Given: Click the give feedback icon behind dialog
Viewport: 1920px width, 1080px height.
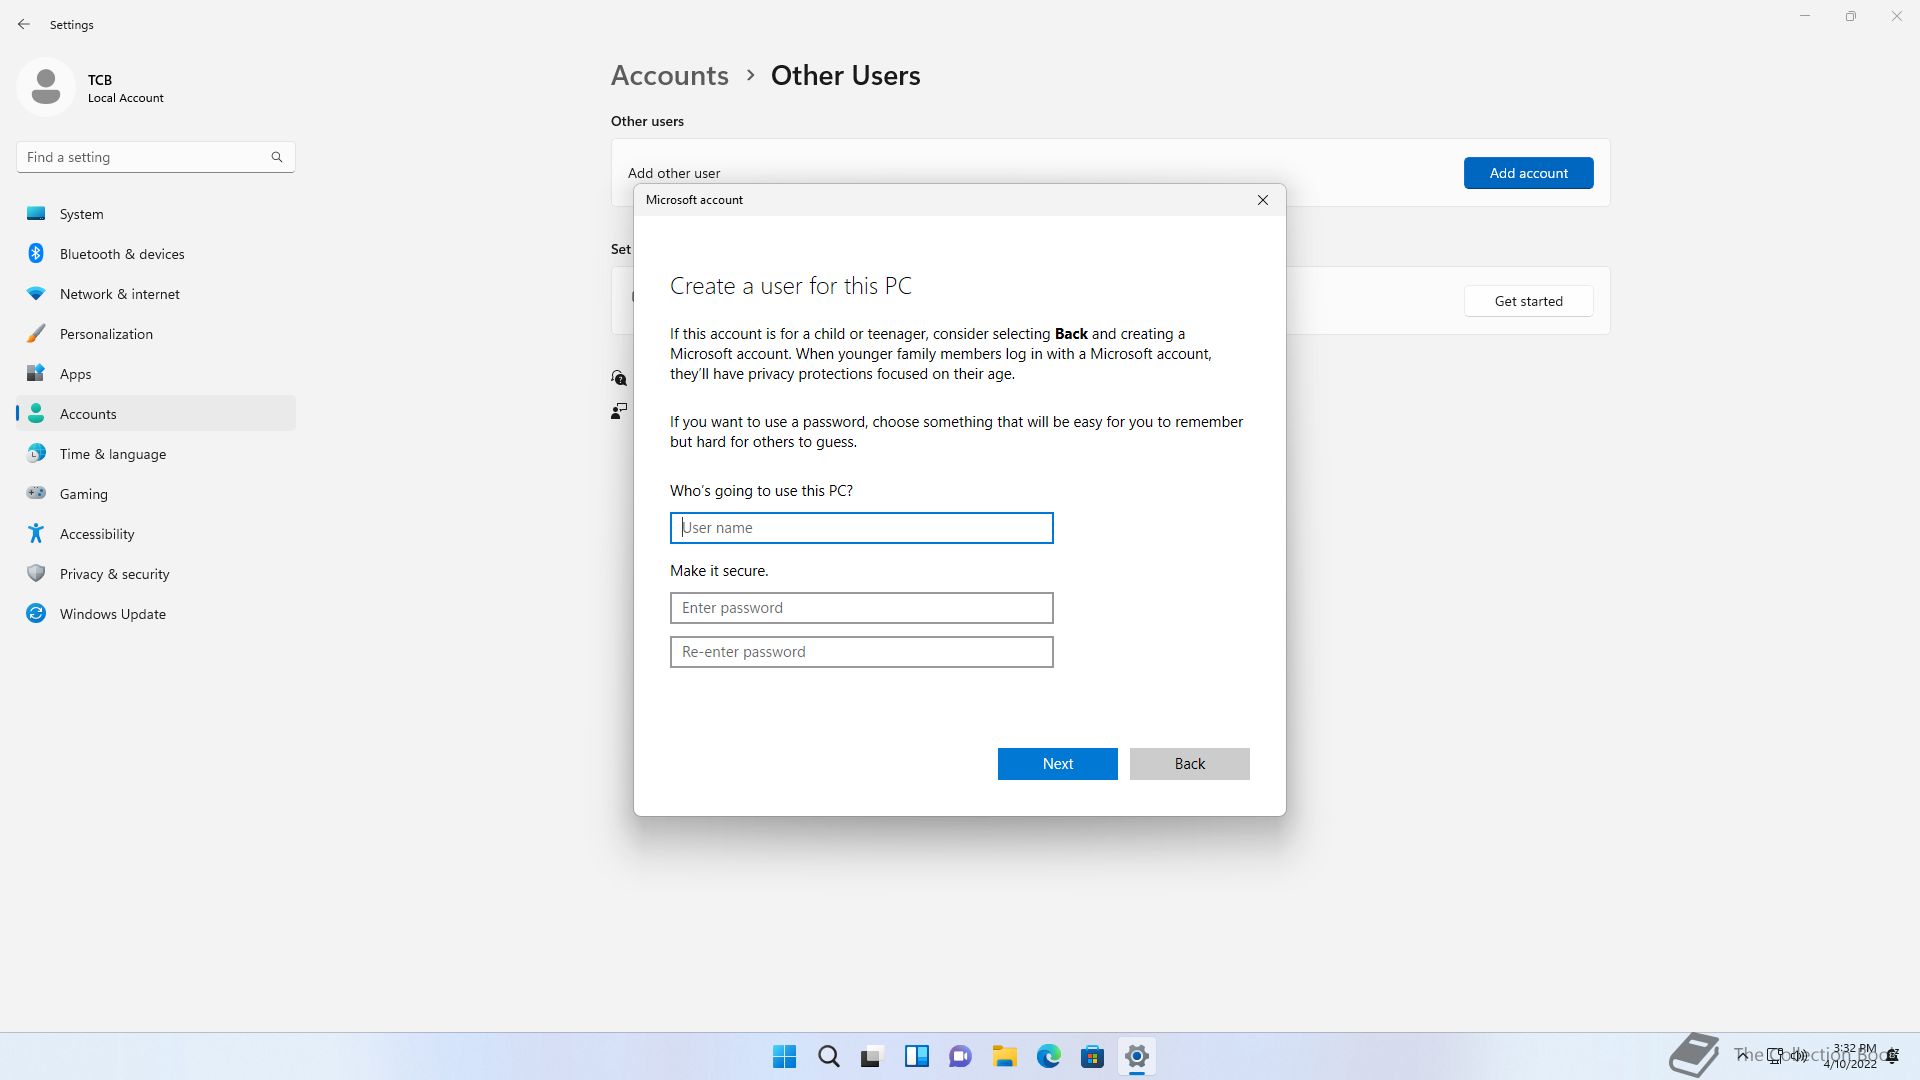Looking at the screenshot, I should click(x=619, y=411).
